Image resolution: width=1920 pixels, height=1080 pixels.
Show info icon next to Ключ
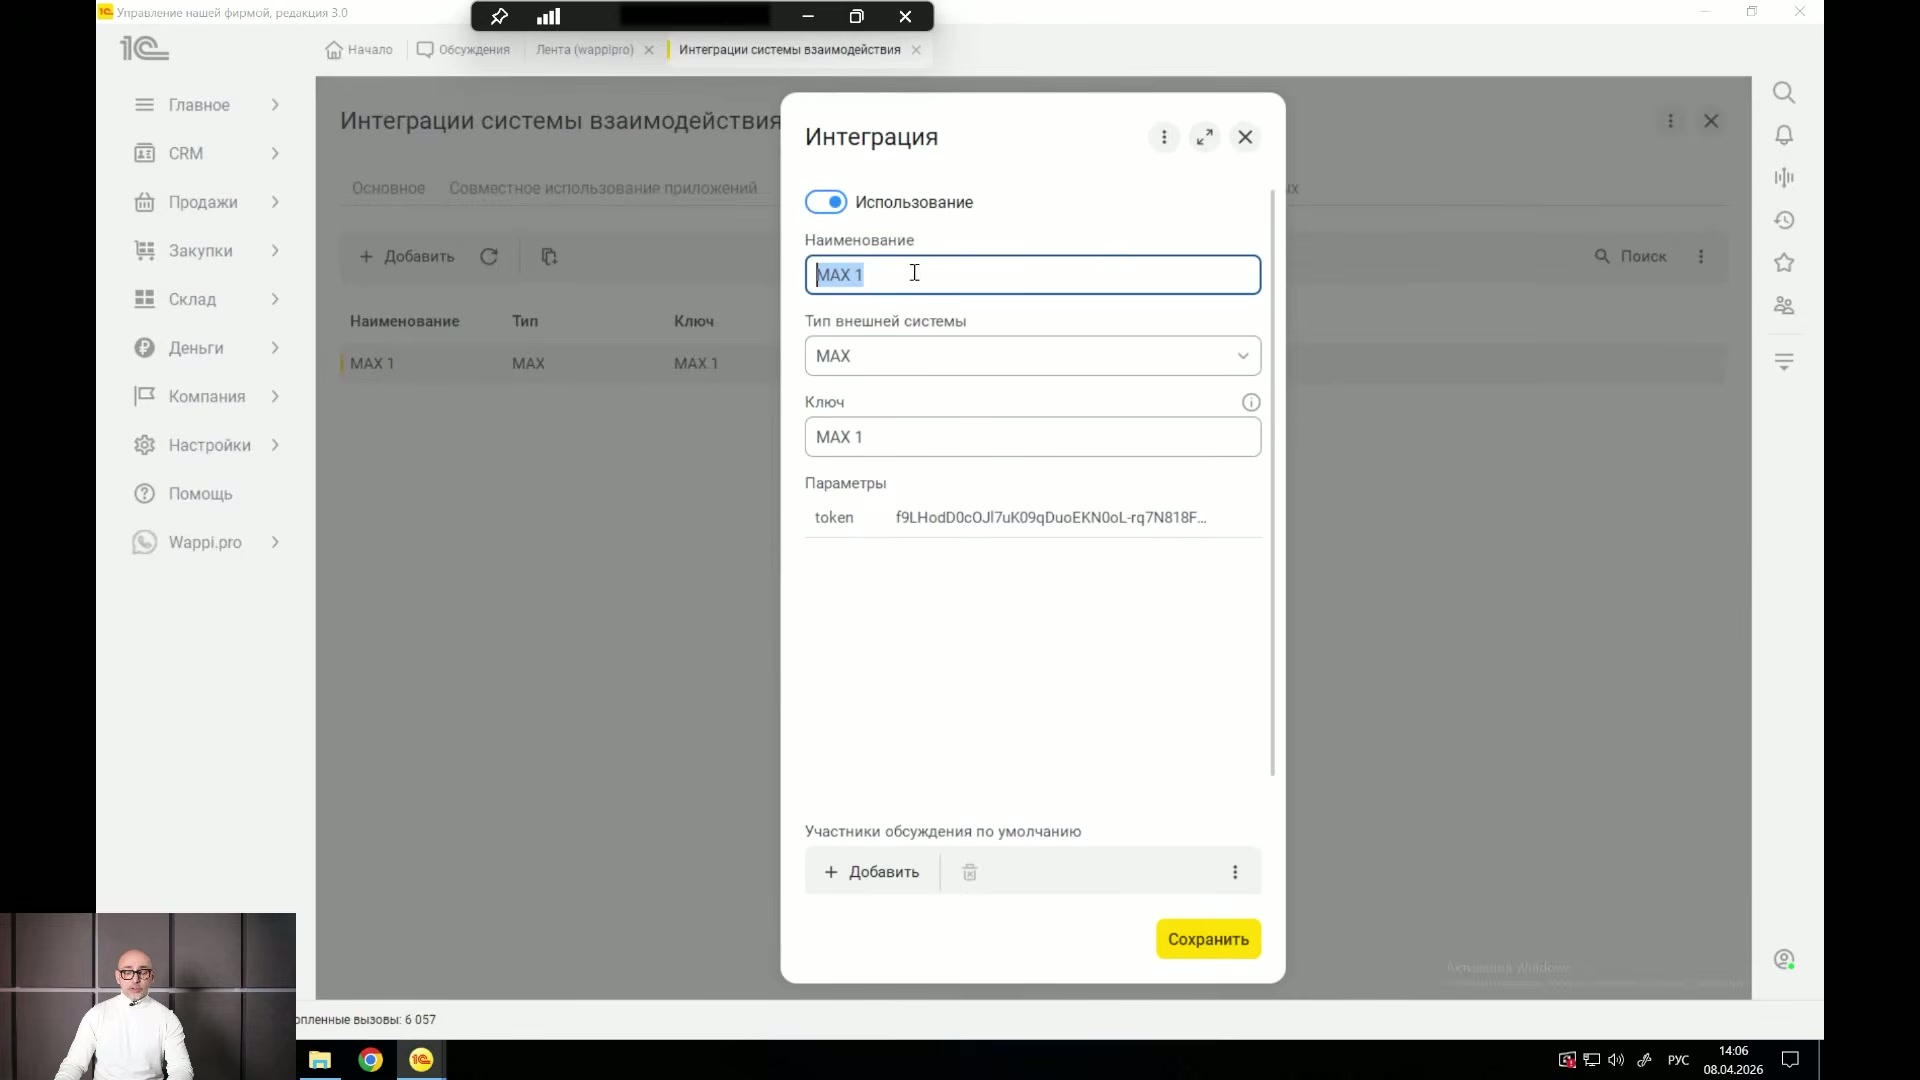click(1251, 402)
